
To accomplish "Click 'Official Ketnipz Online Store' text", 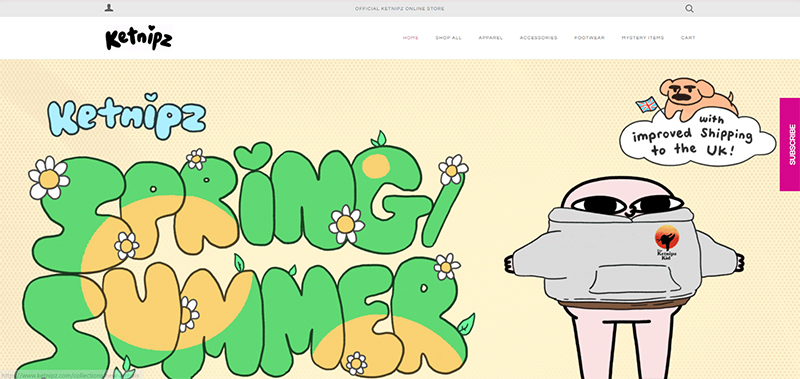I will (x=399, y=9).
